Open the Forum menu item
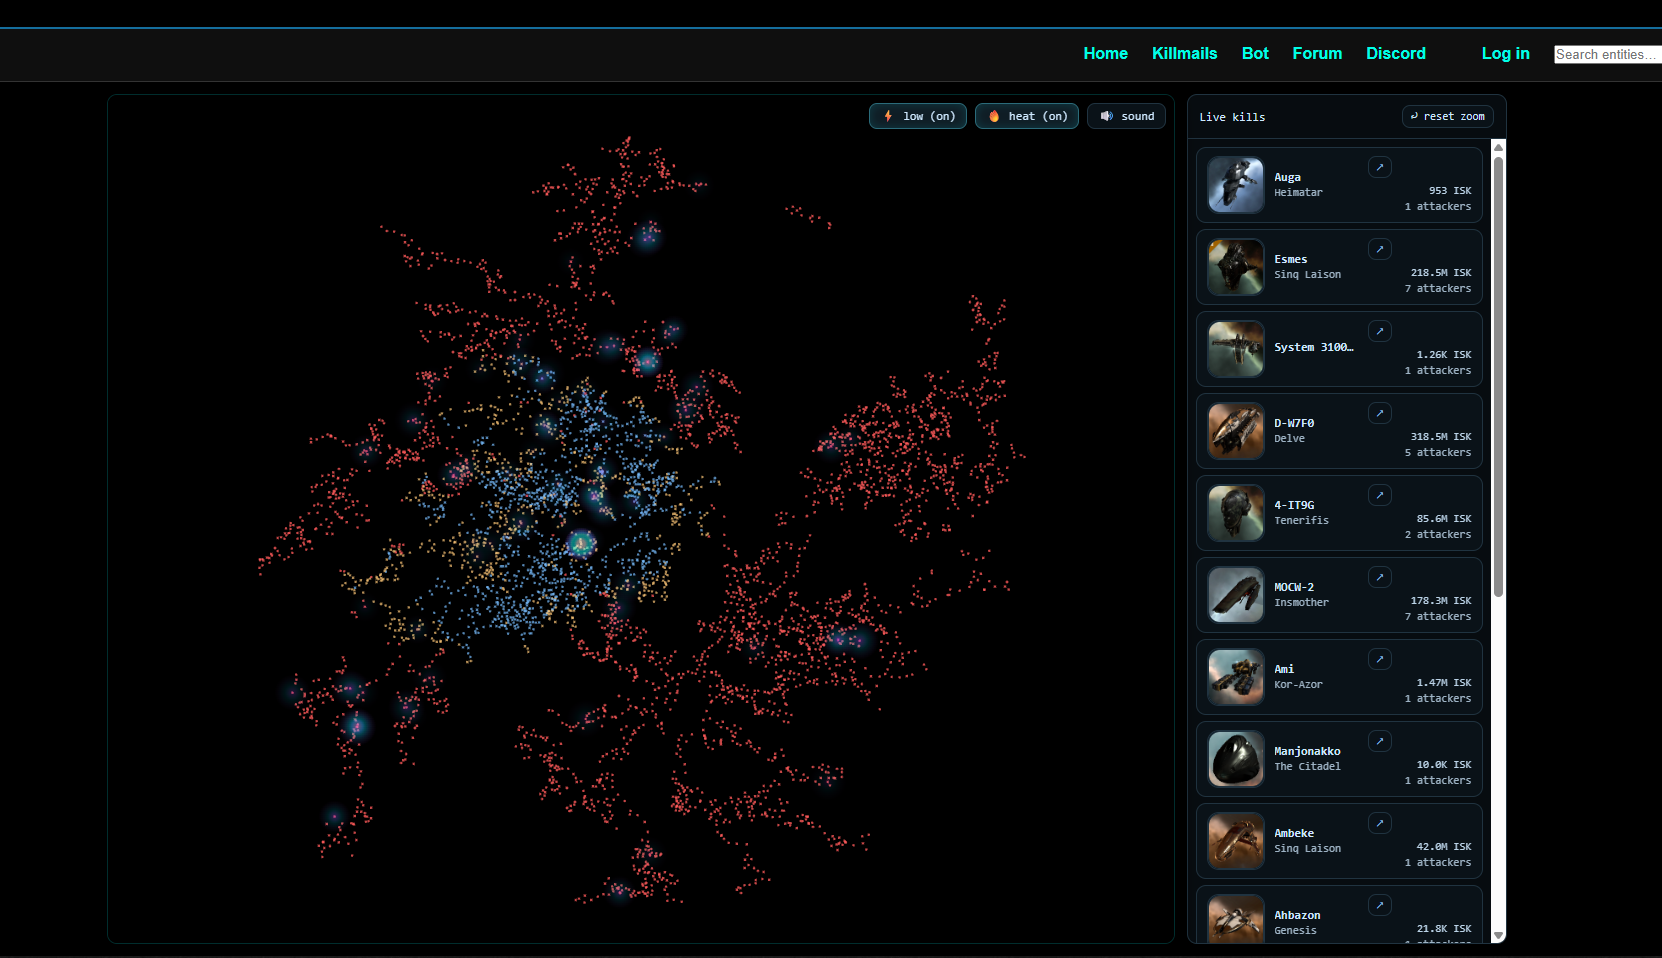 [1317, 54]
